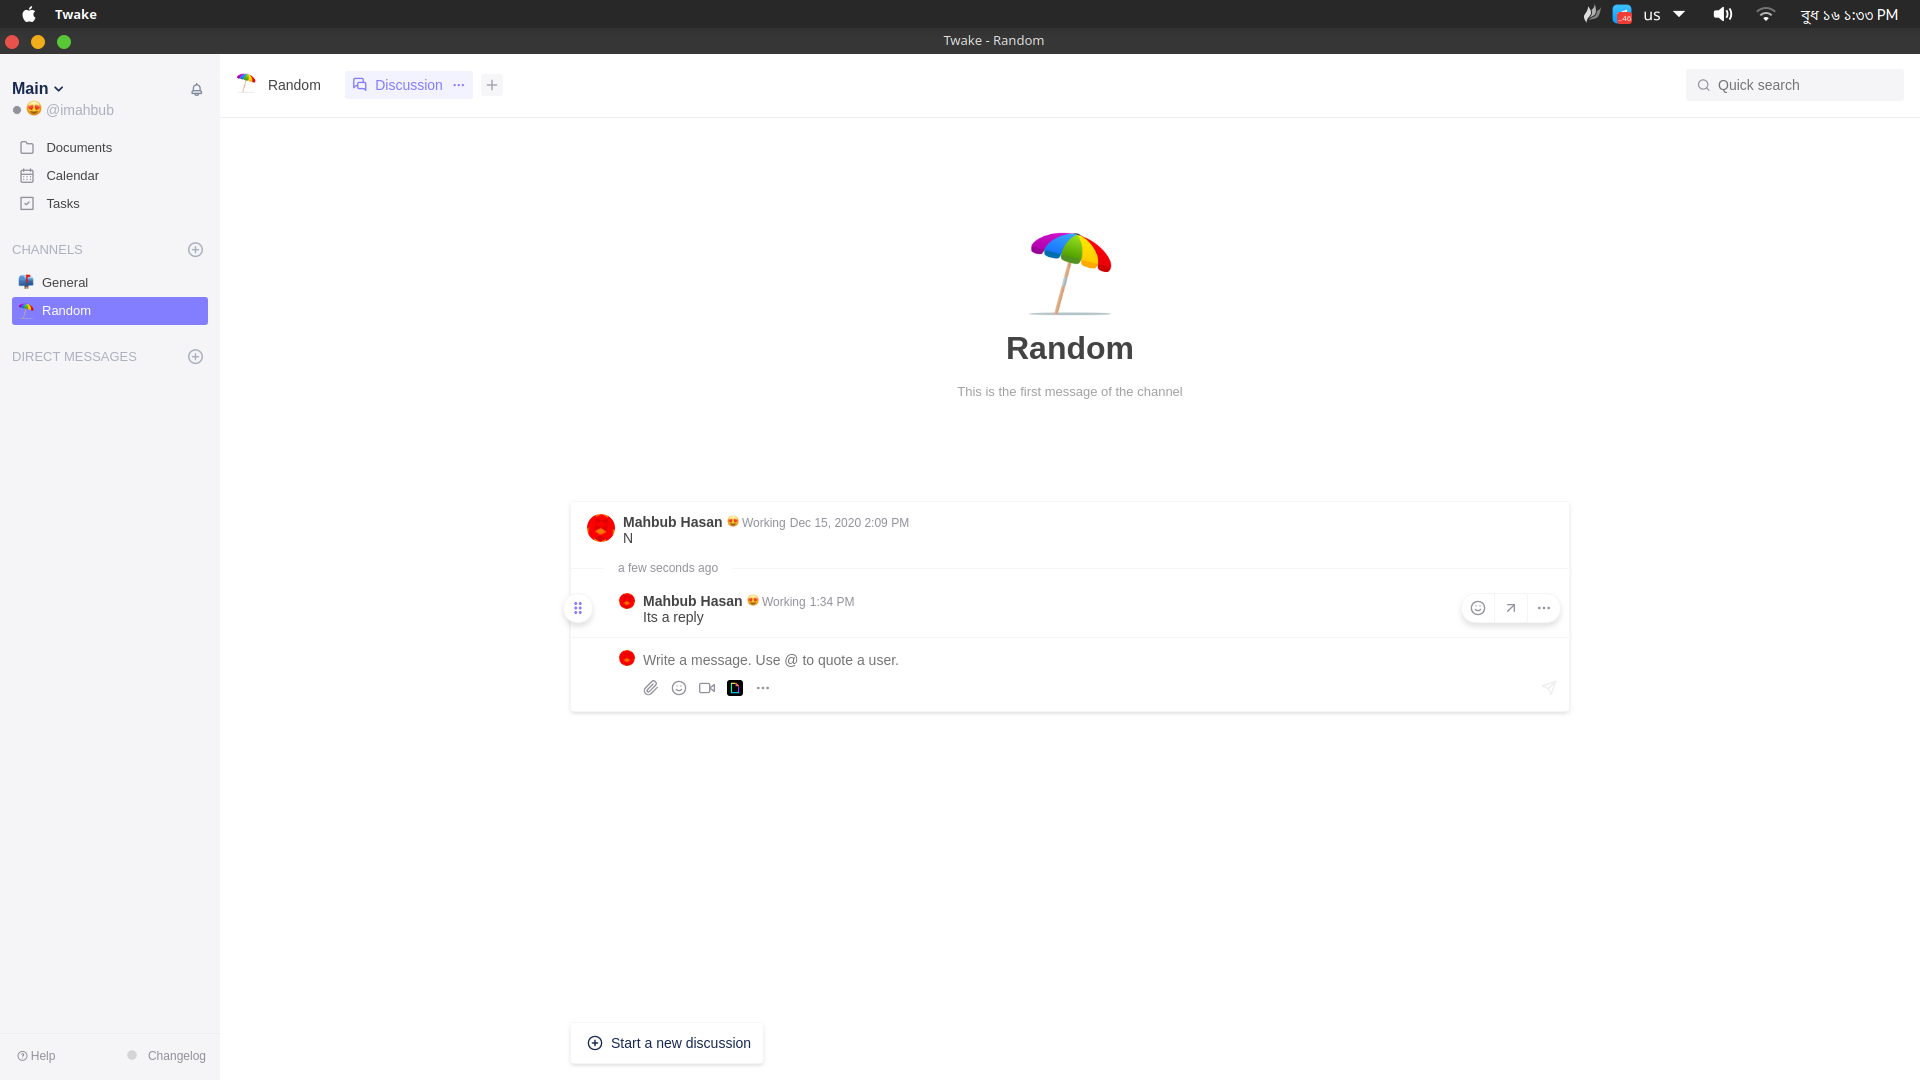The height and width of the screenshot is (1080, 1920).
Task: Open the Apple menu
Action: click(29, 14)
